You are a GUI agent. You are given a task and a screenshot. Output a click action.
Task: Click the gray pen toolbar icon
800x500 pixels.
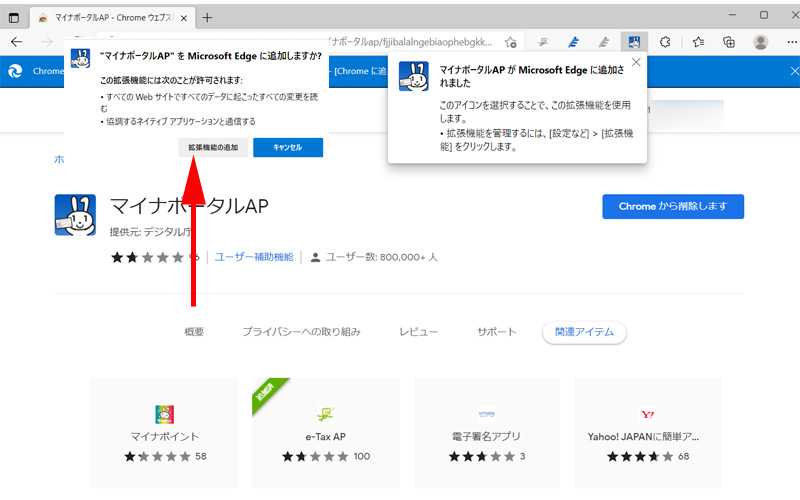(x=604, y=42)
